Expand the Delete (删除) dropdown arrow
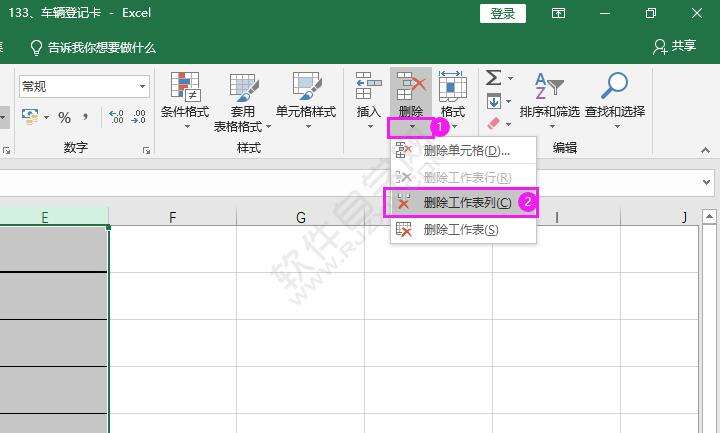720x433 pixels. (411, 127)
